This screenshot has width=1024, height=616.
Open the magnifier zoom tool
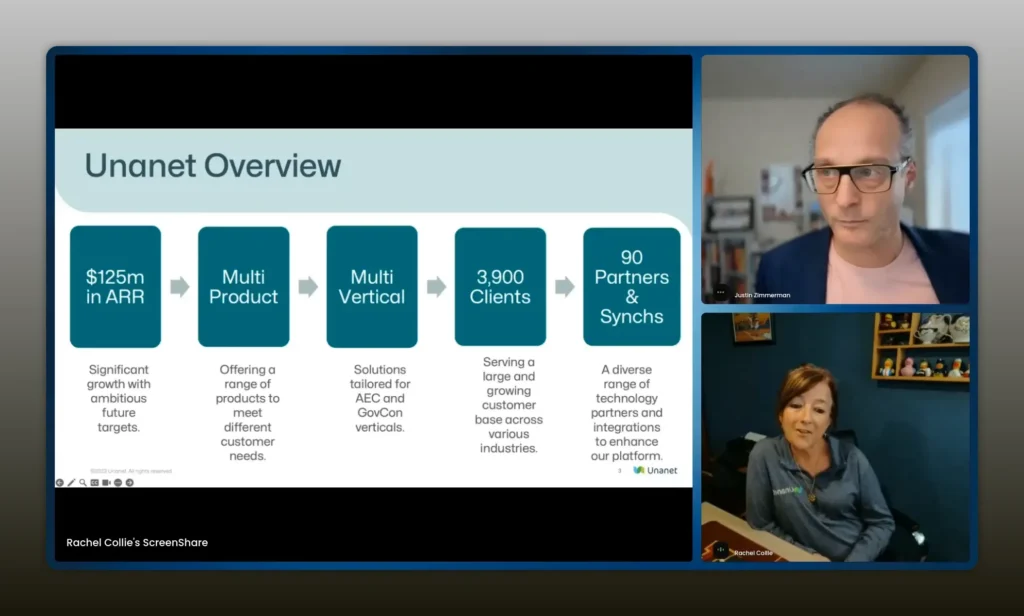pyautogui.click(x=83, y=482)
